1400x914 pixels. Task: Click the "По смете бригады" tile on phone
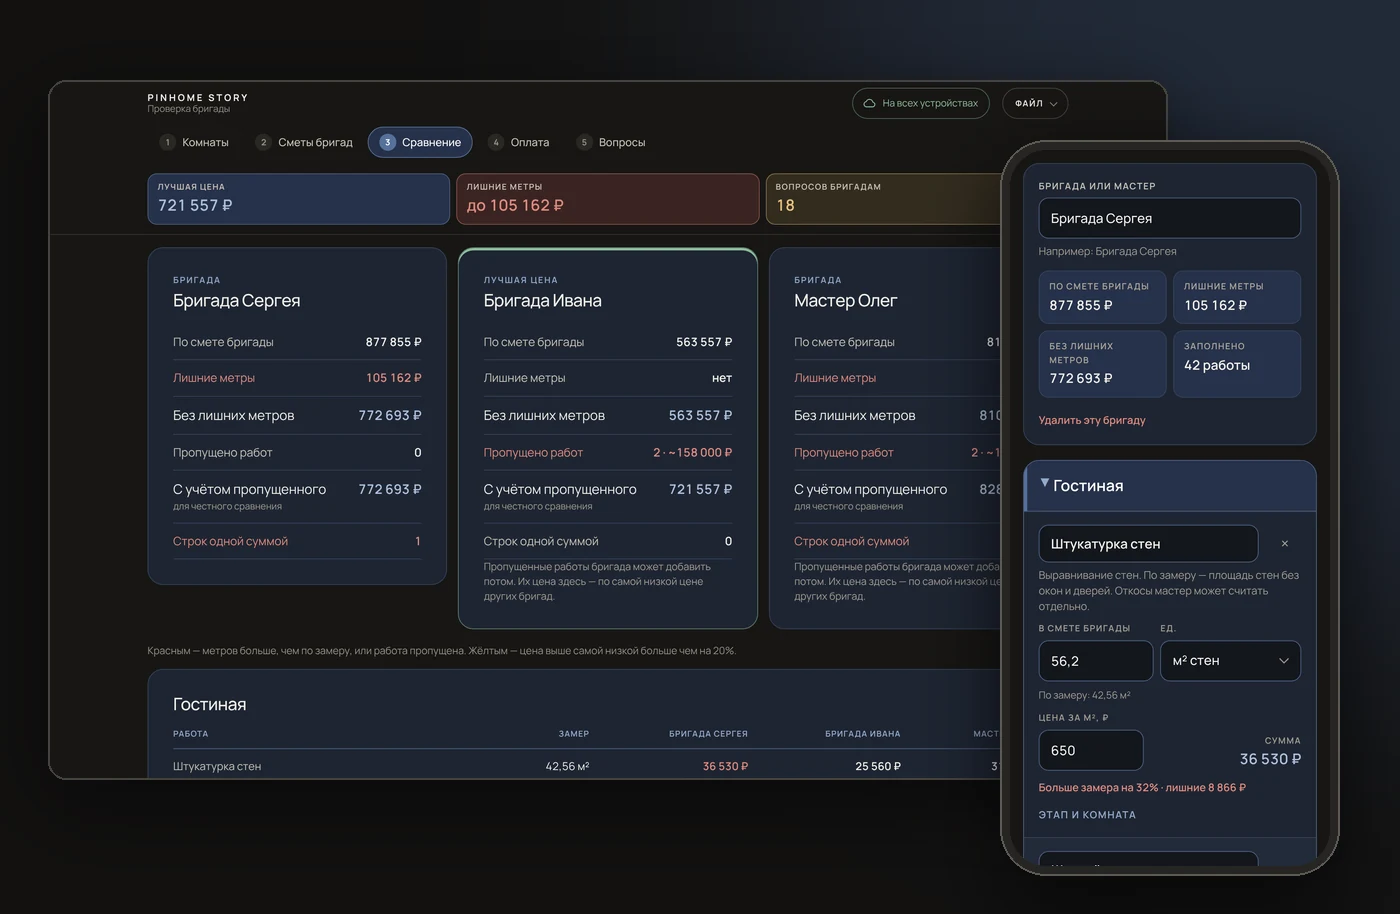1102,297
